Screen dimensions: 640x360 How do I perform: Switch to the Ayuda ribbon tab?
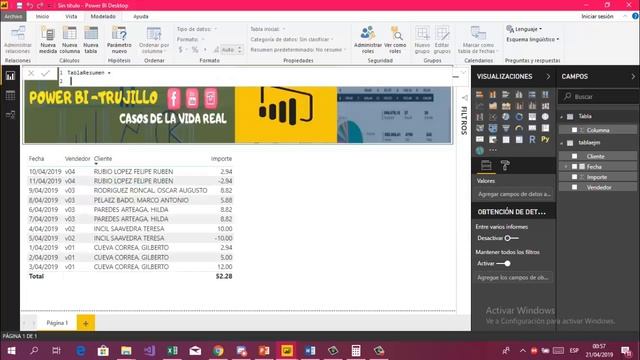click(141, 16)
